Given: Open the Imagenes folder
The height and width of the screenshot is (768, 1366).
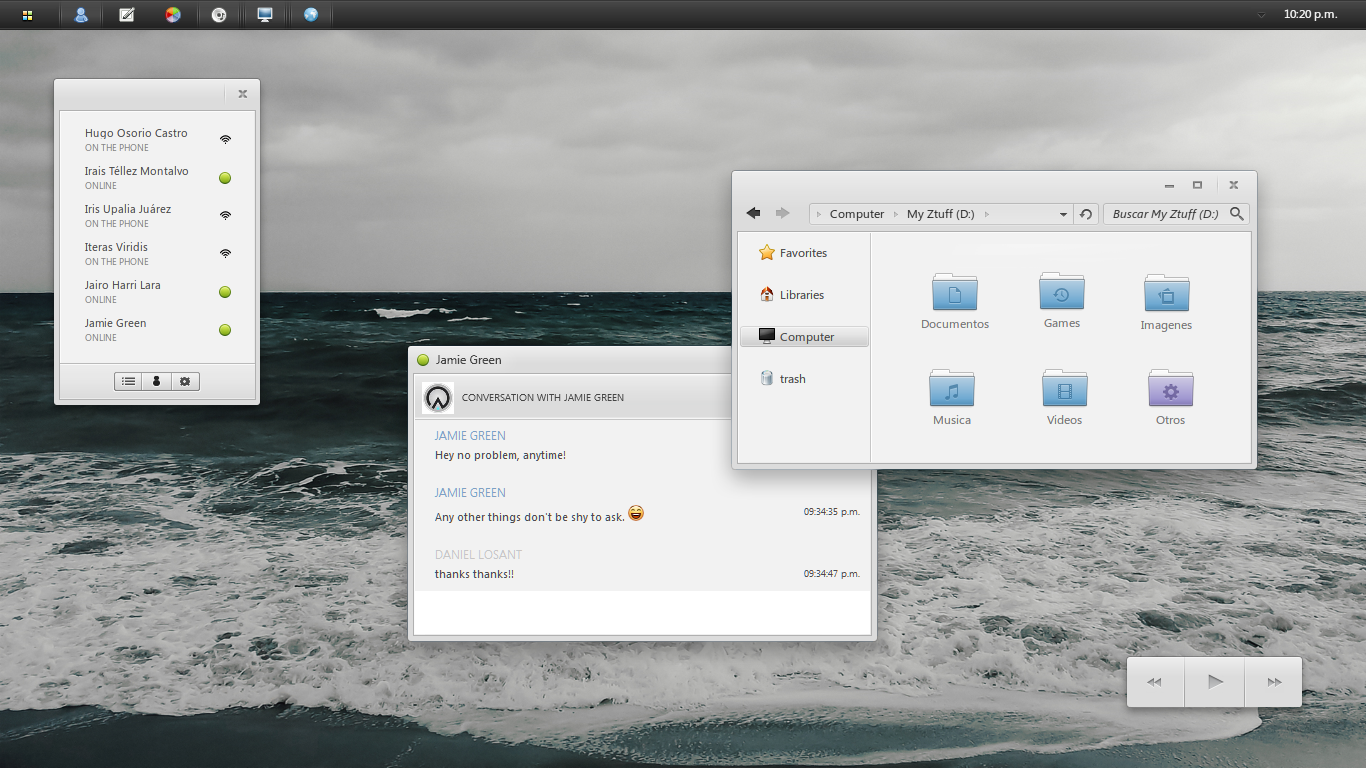Looking at the screenshot, I should pyautogui.click(x=1166, y=302).
